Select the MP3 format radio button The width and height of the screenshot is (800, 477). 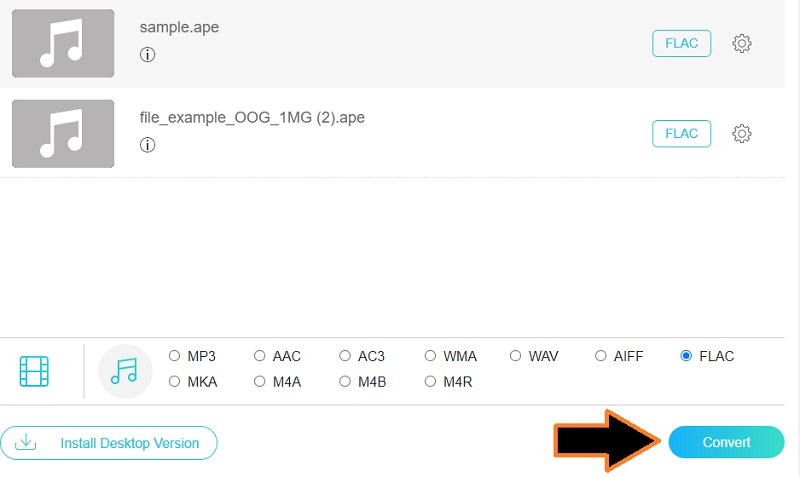175,356
